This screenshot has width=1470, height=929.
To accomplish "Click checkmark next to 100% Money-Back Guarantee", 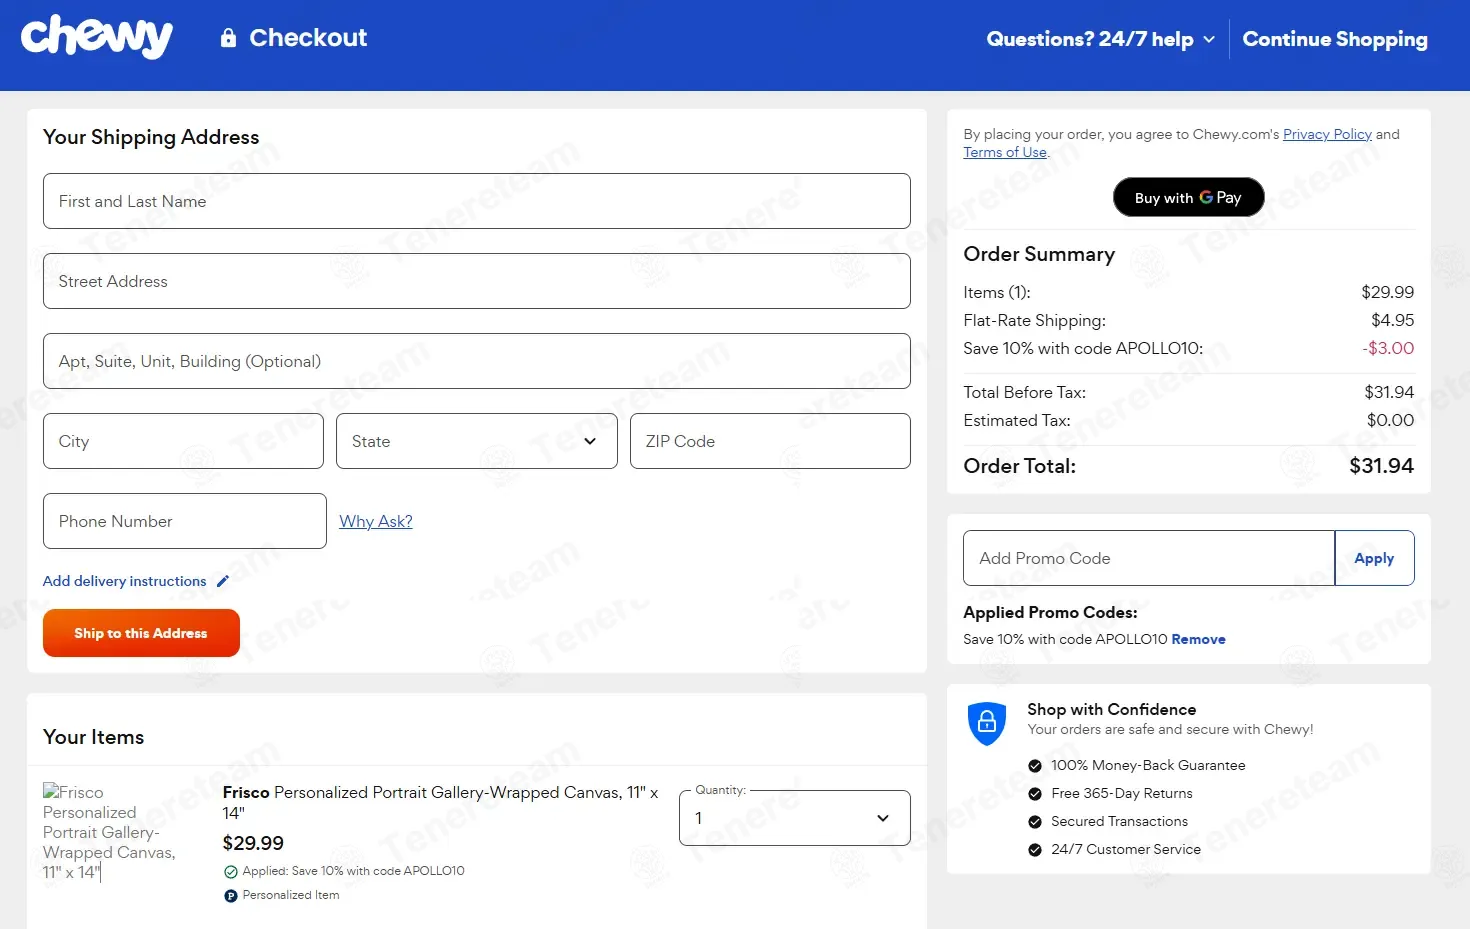I will tap(1035, 766).
